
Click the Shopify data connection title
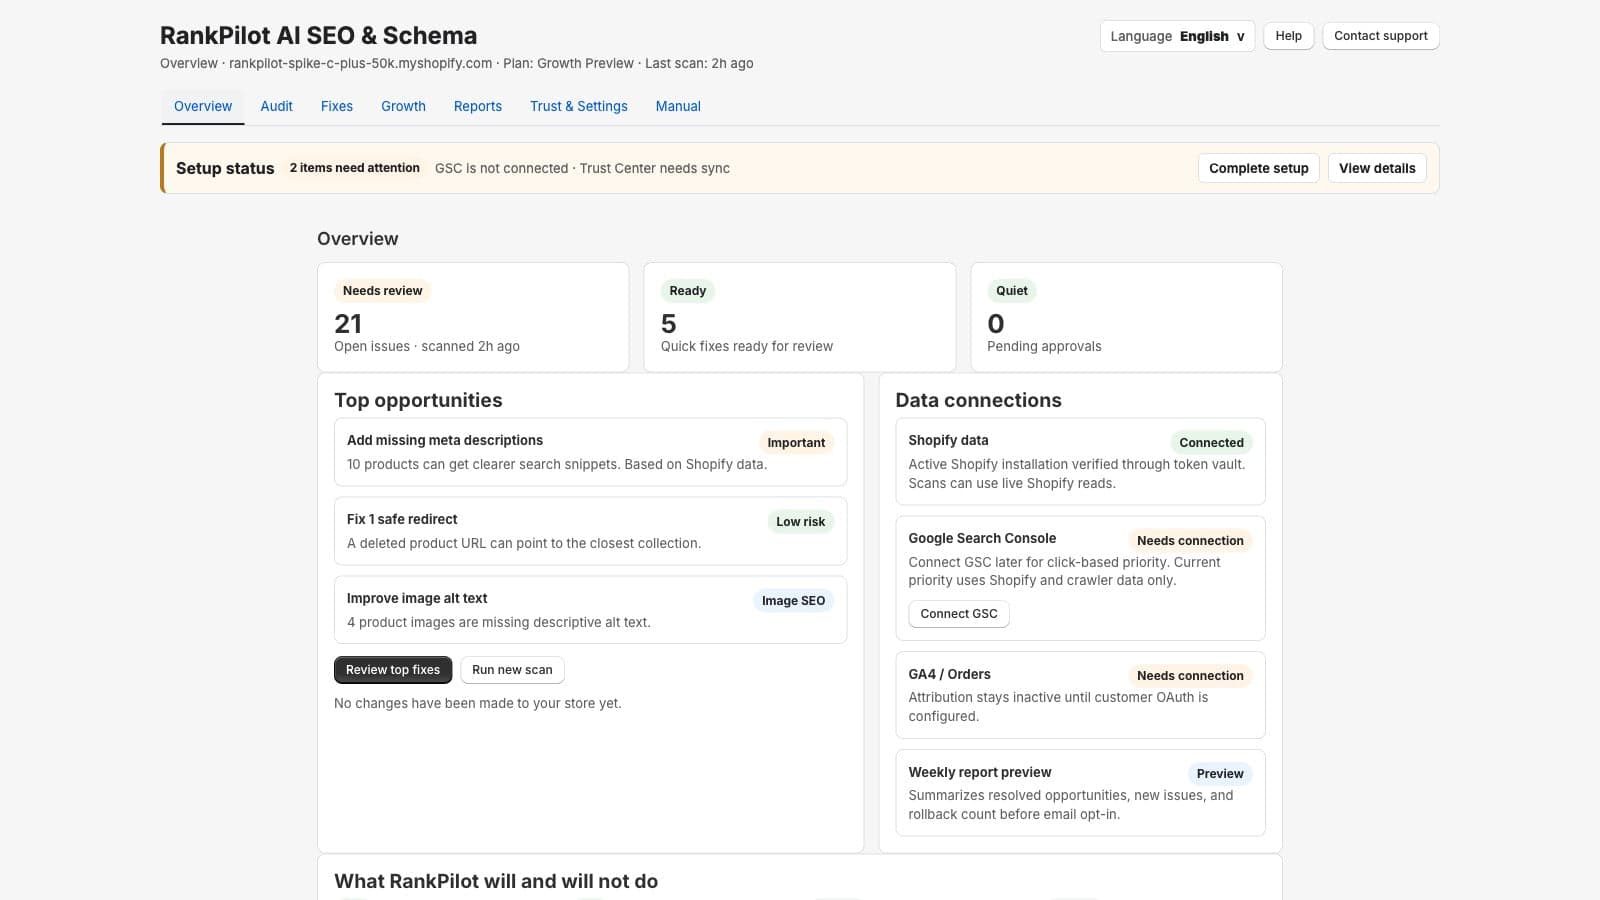948,440
